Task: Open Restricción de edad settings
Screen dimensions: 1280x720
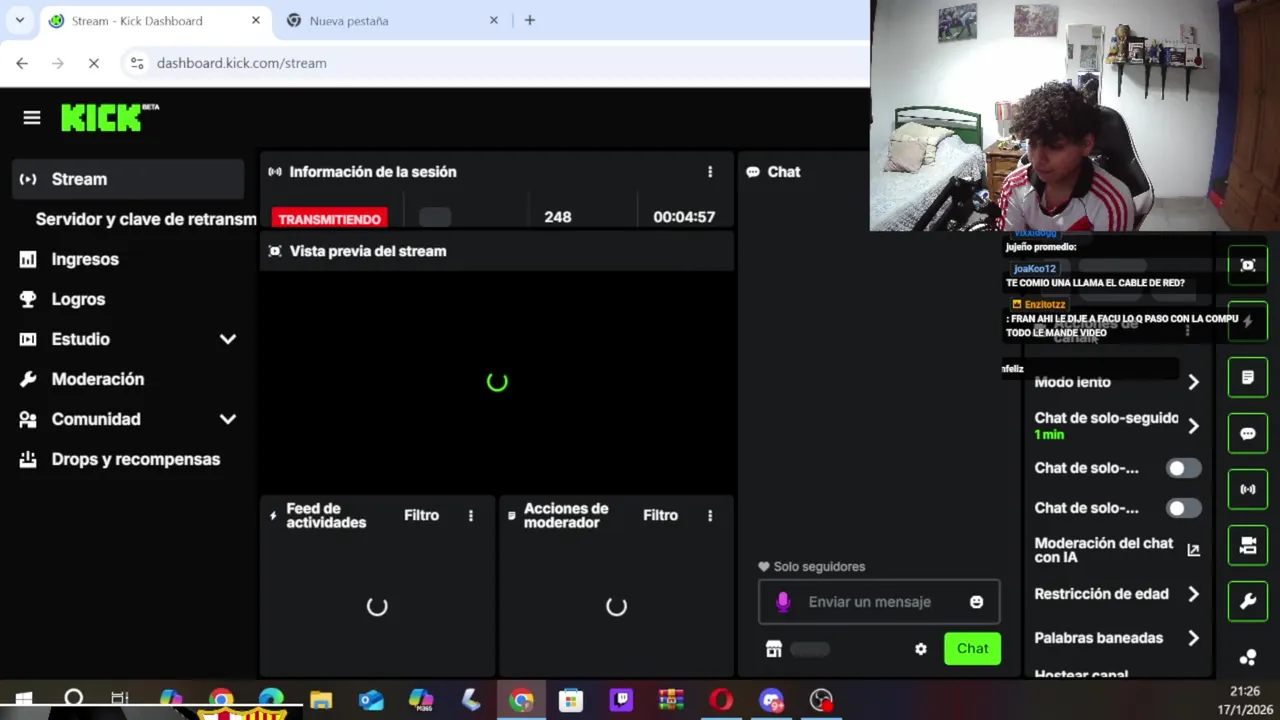Action: pyautogui.click(x=1116, y=594)
